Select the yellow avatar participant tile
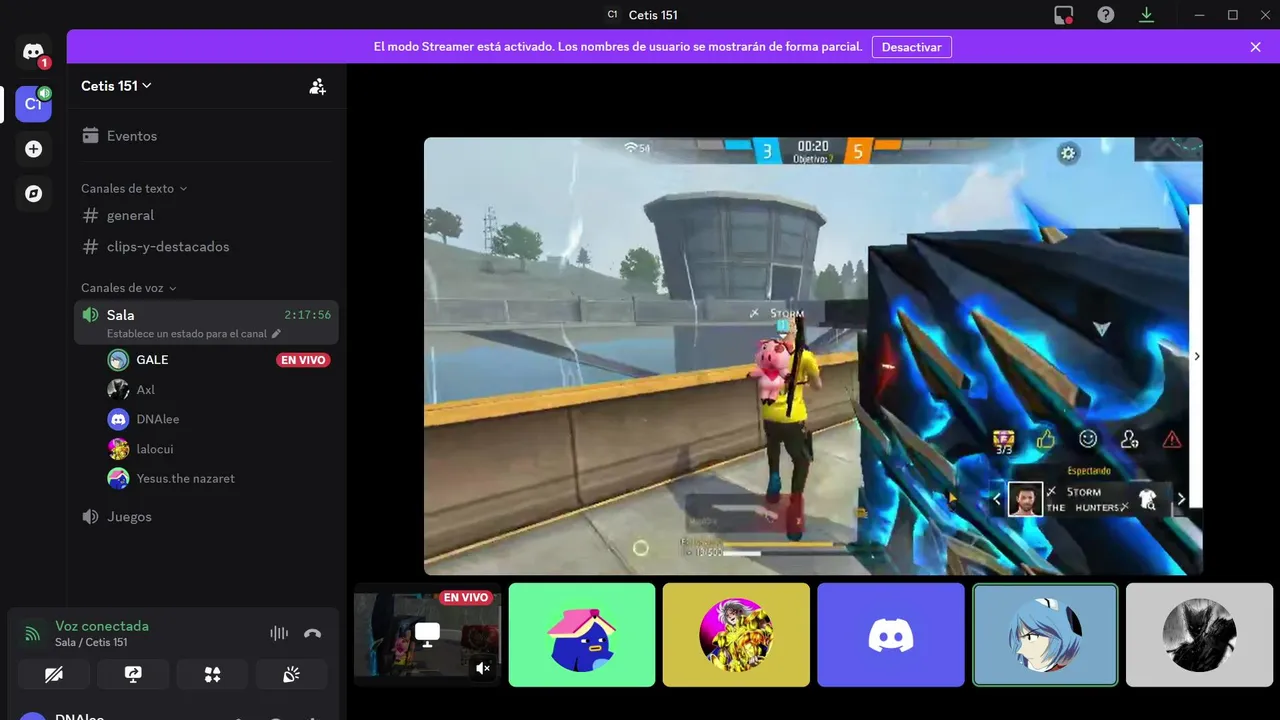This screenshot has width=1280, height=720. tap(736, 635)
